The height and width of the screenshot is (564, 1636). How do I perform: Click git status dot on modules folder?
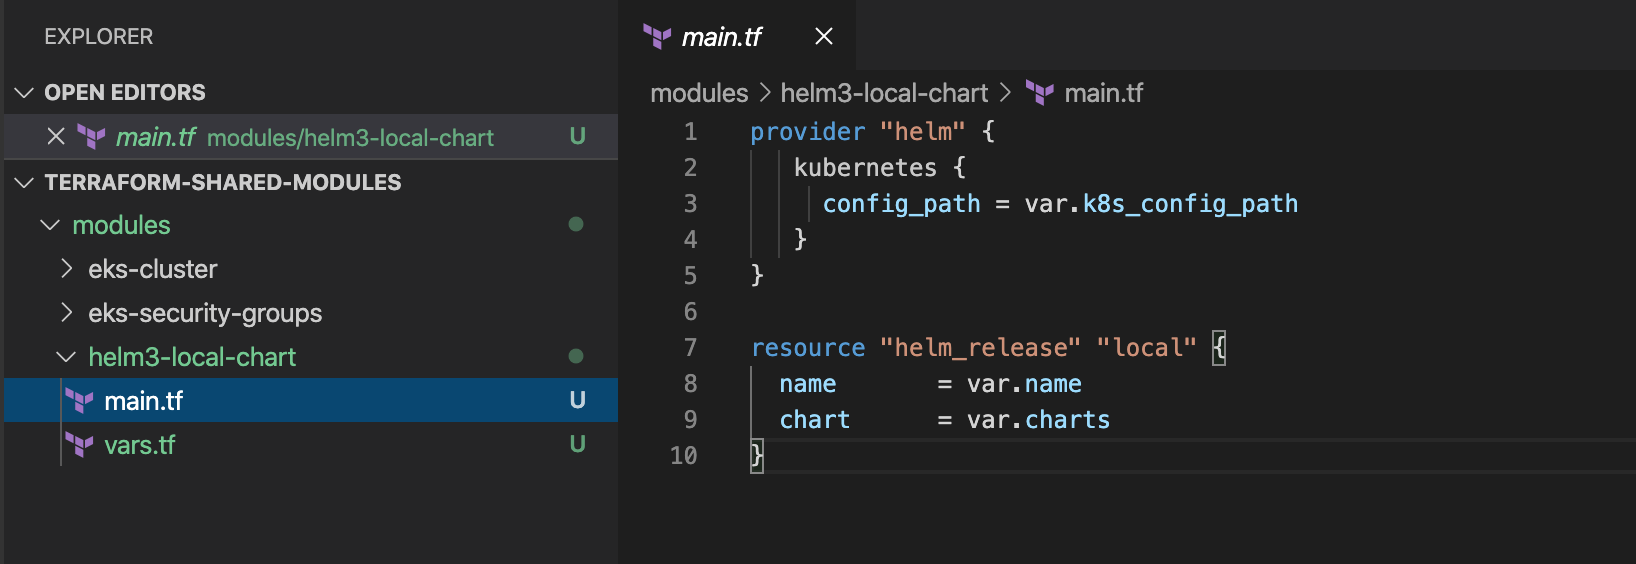576,224
